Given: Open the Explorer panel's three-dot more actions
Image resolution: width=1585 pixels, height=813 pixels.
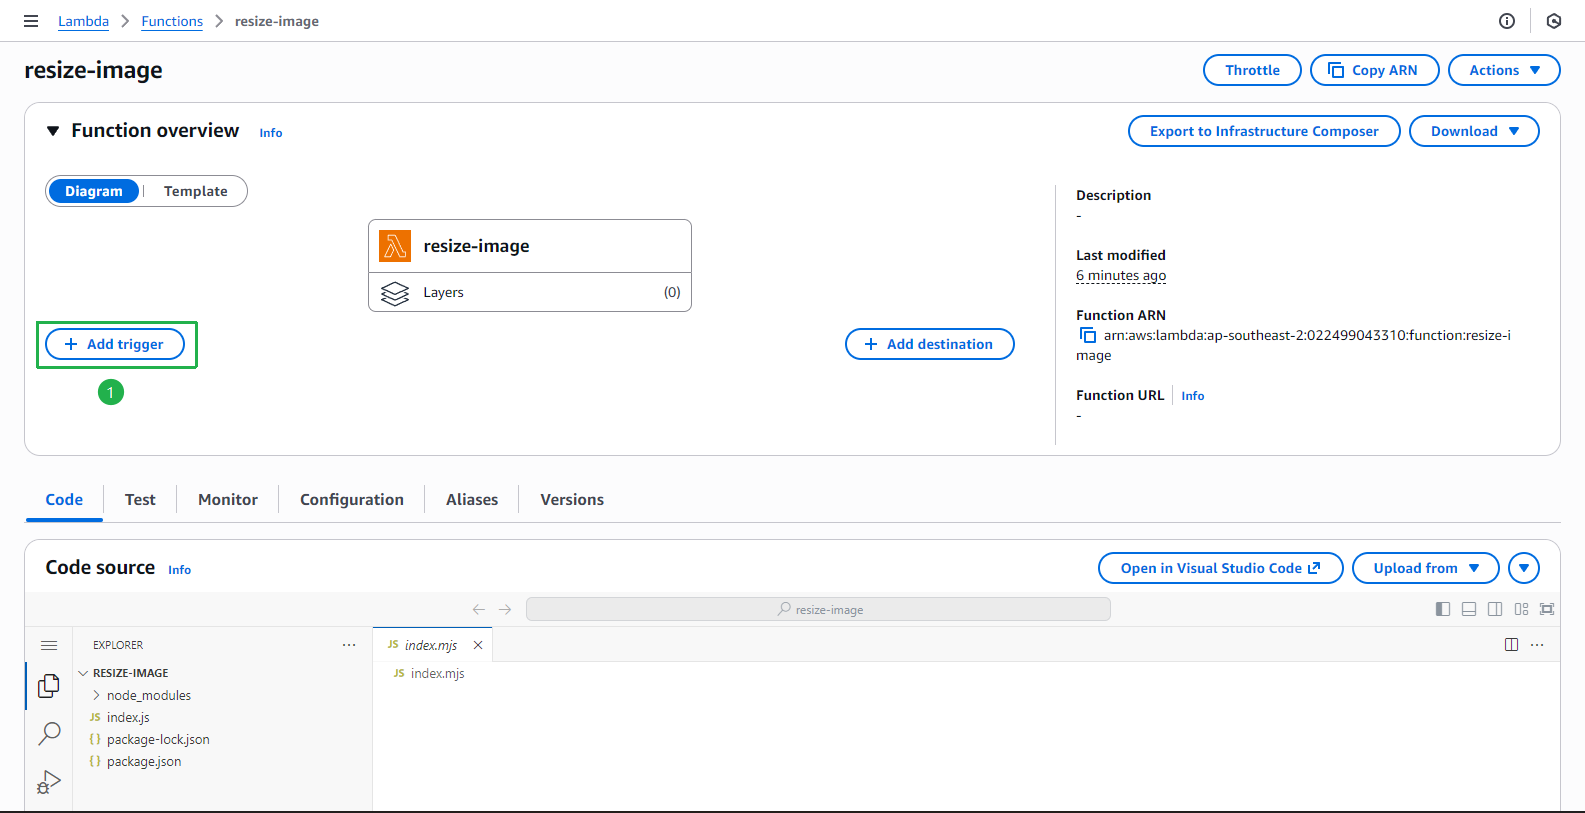Looking at the screenshot, I should click(x=349, y=645).
